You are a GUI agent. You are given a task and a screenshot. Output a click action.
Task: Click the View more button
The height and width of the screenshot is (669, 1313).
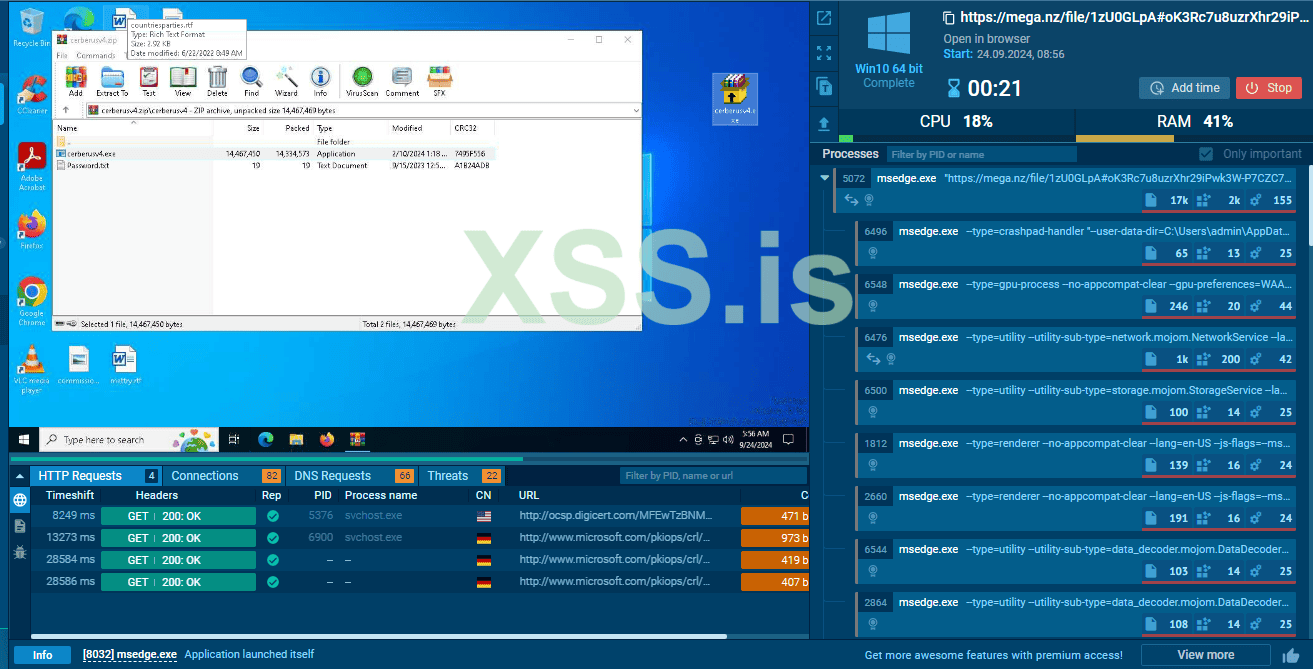point(1205,655)
